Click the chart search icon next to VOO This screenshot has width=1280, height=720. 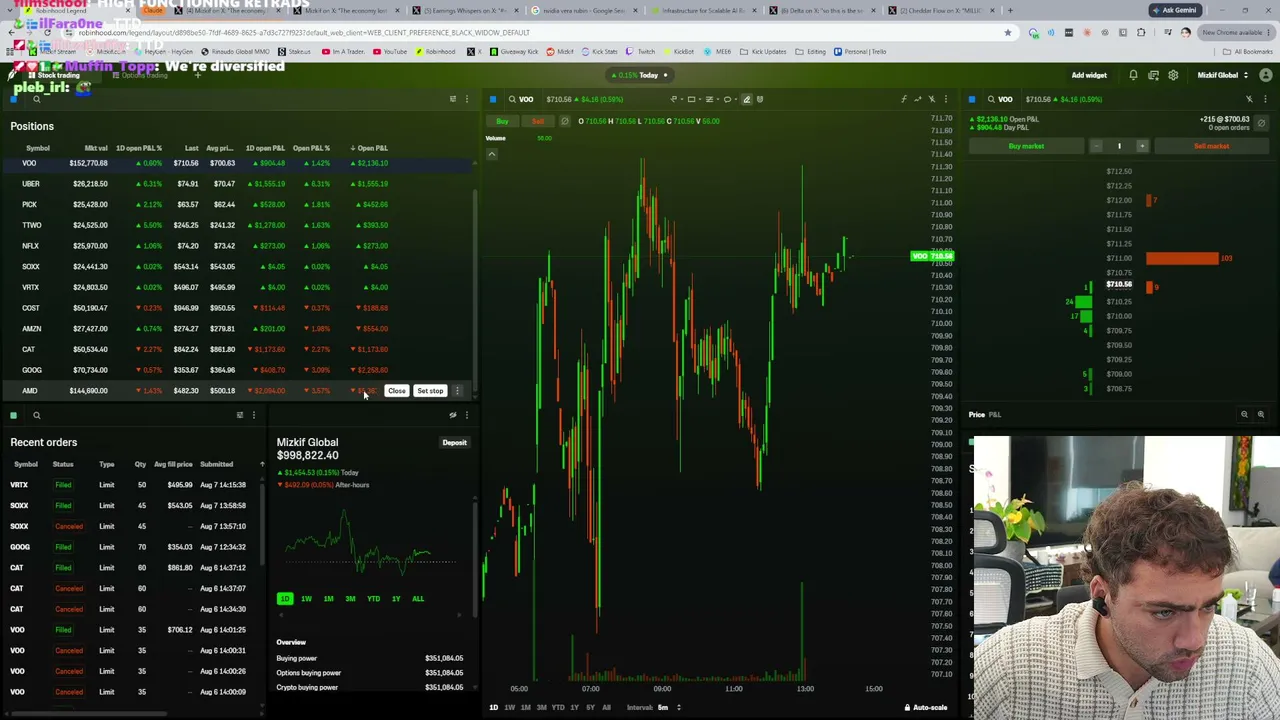512,99
